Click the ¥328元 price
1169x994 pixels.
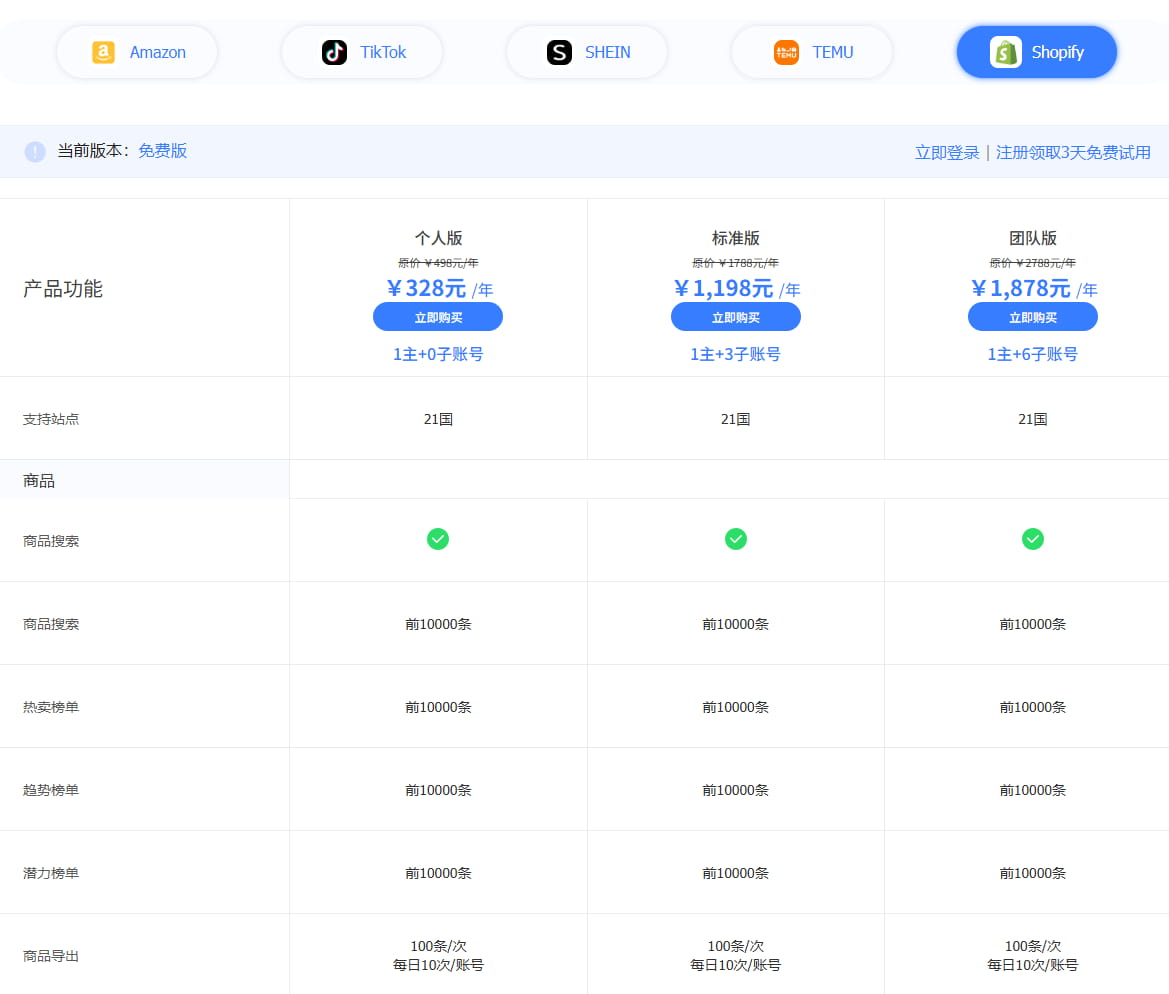(426, 289)
